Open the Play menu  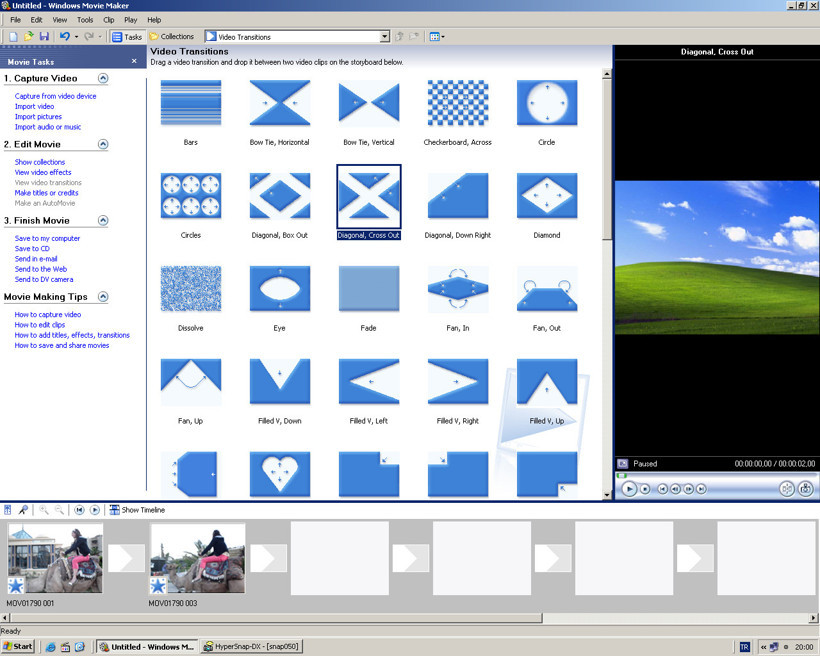click(130, 20)
